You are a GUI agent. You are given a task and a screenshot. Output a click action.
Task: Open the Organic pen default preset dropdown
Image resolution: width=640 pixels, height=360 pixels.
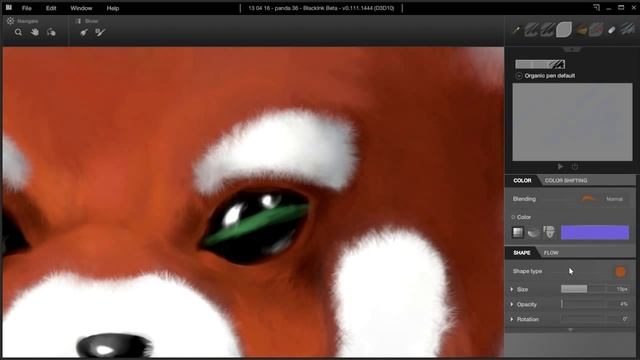[519, 76]
